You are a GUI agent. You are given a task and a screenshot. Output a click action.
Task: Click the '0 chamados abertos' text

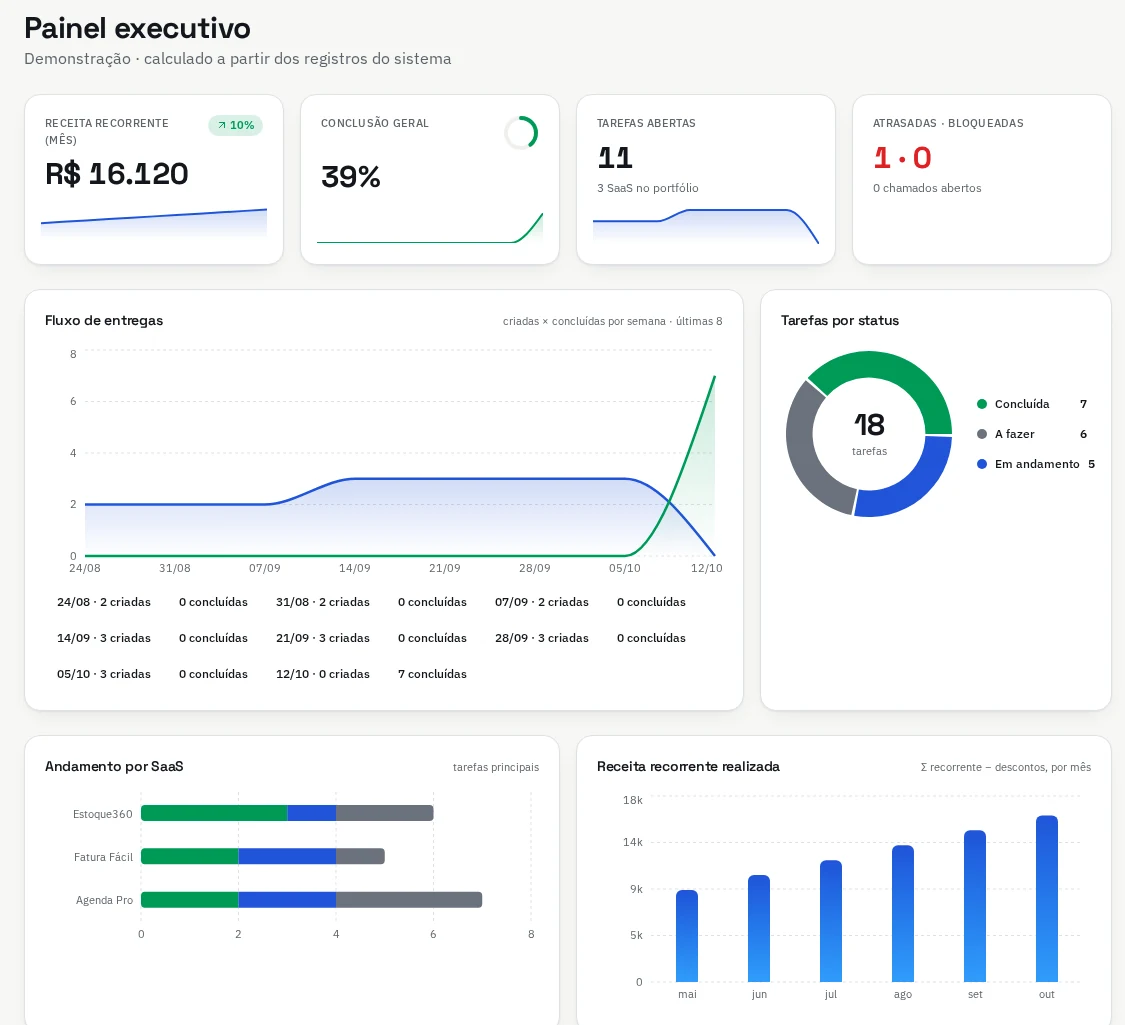[927, 188]
